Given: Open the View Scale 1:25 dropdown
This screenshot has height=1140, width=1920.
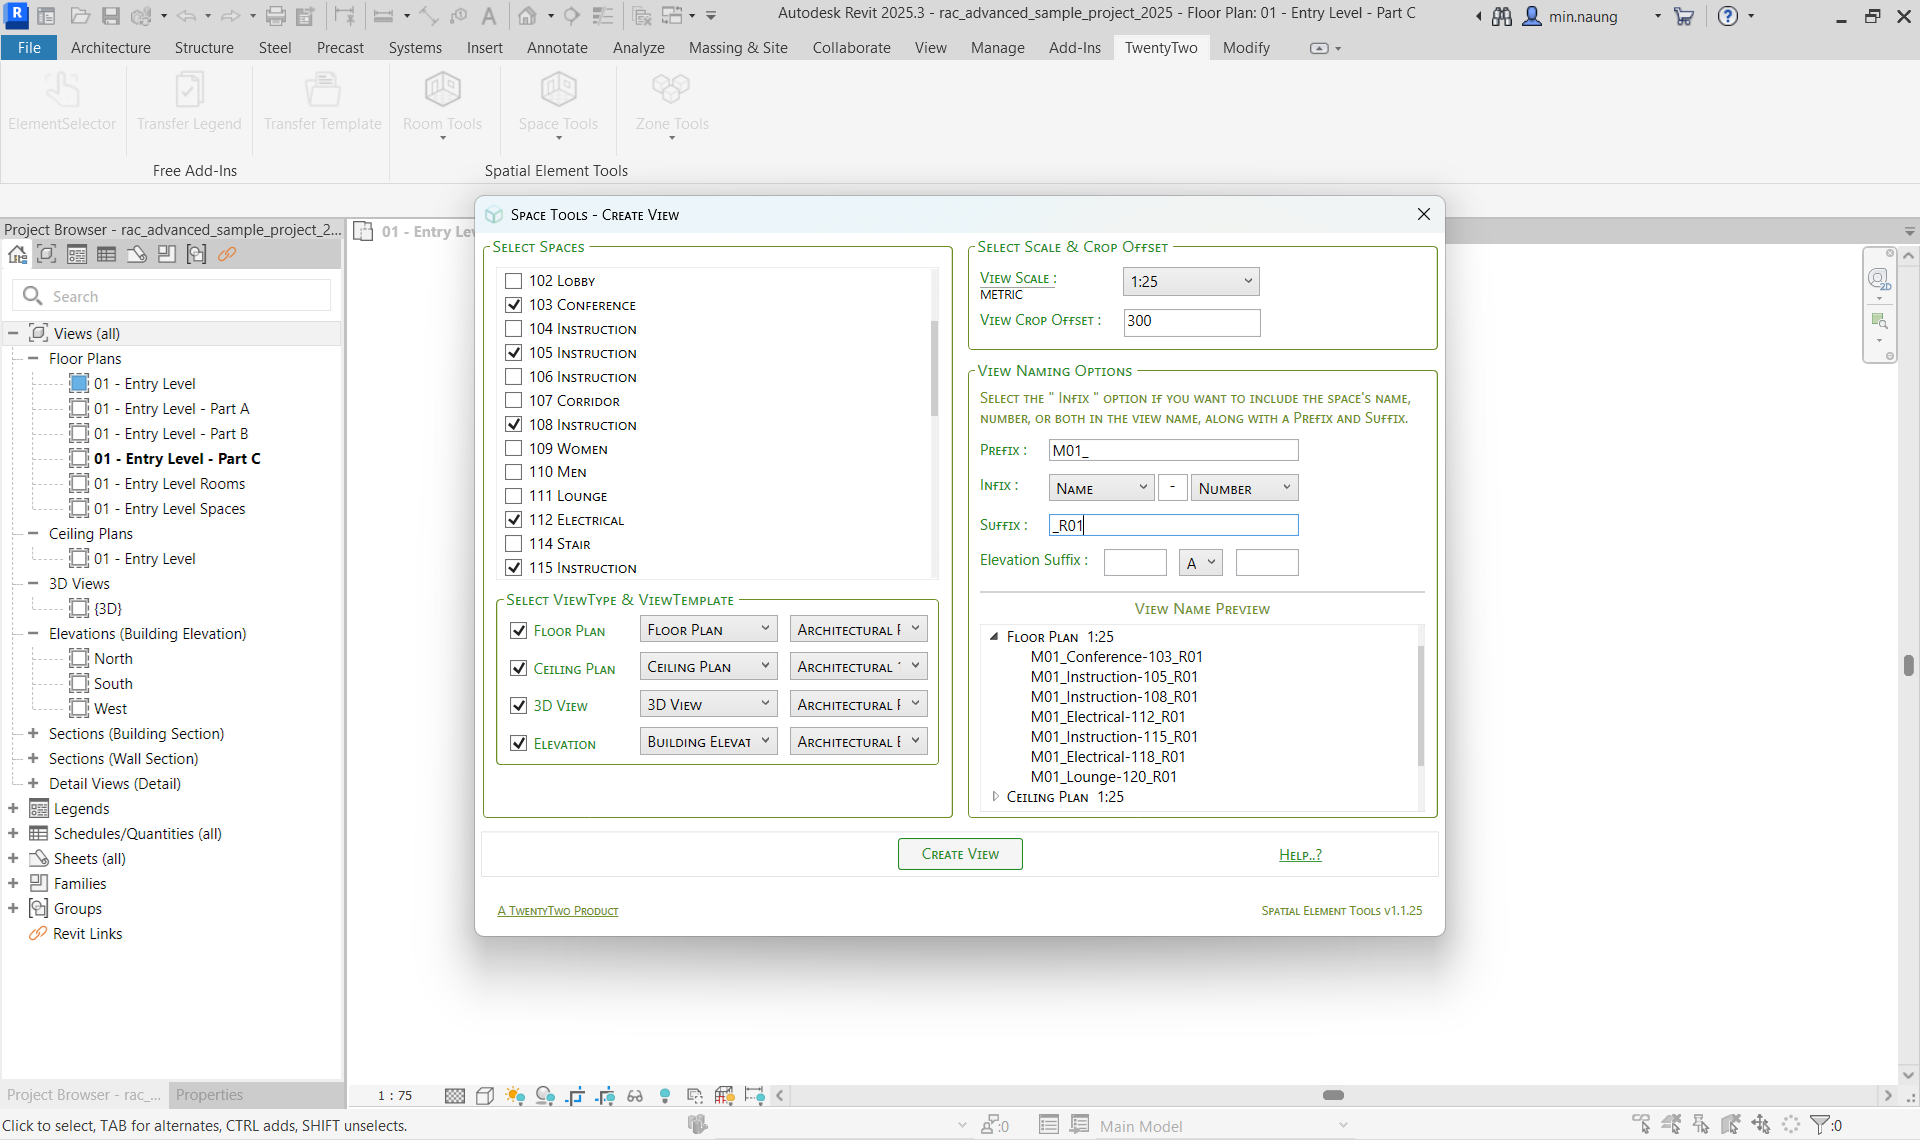Looking at the screenshot, I should (x=1190, y=282).
